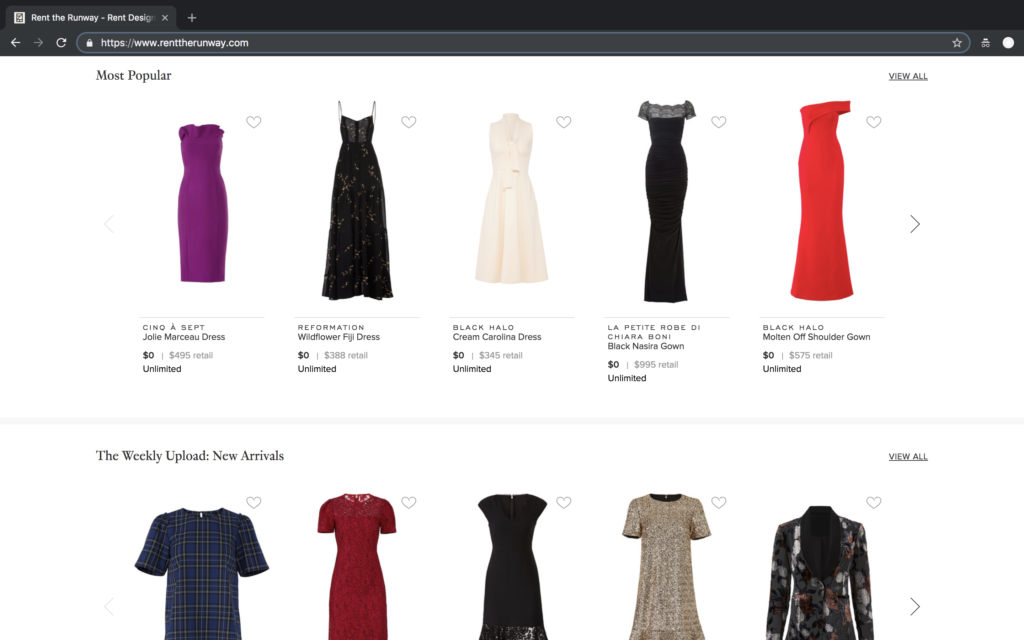The width and height of the screenshot is (1024, 640).
Task: Click the Molten Off Shoulder Gown title
Action: 816,337
